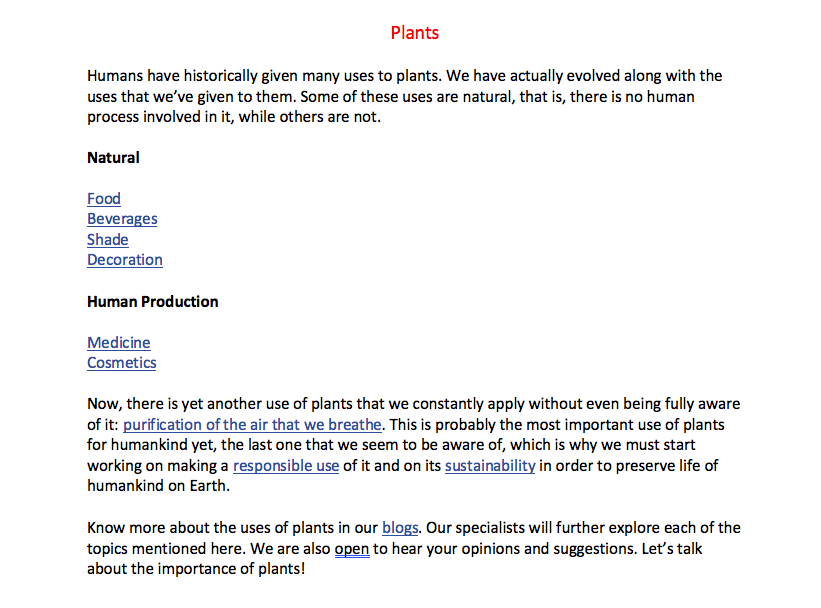Open the Decoration link
Viewport: 821px width, 608px height.
coord(125,260)
